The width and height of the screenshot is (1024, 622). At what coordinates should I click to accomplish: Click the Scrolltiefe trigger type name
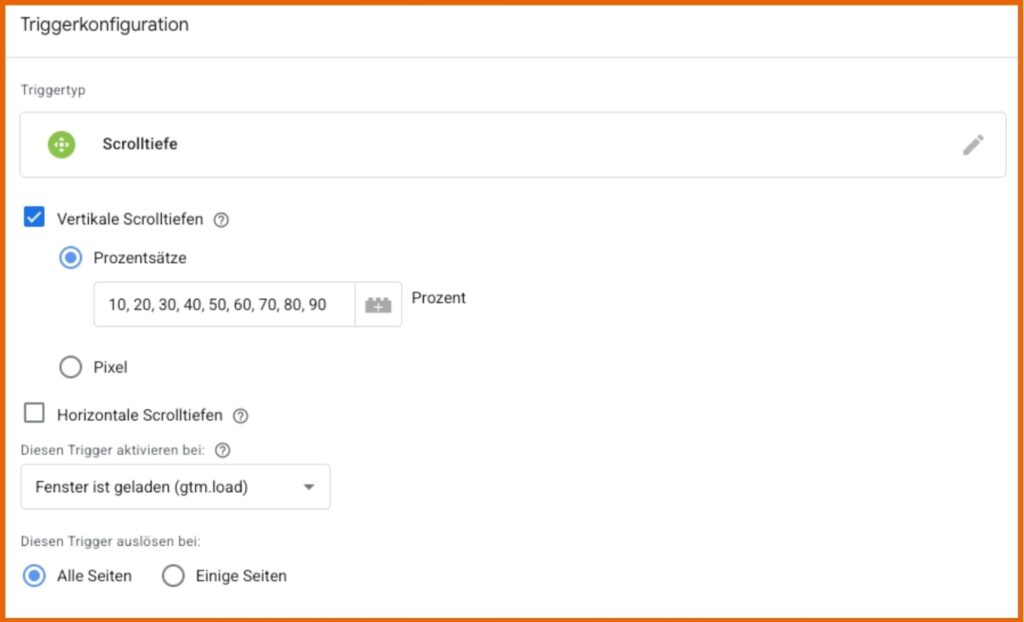click(x=140, y=144)
